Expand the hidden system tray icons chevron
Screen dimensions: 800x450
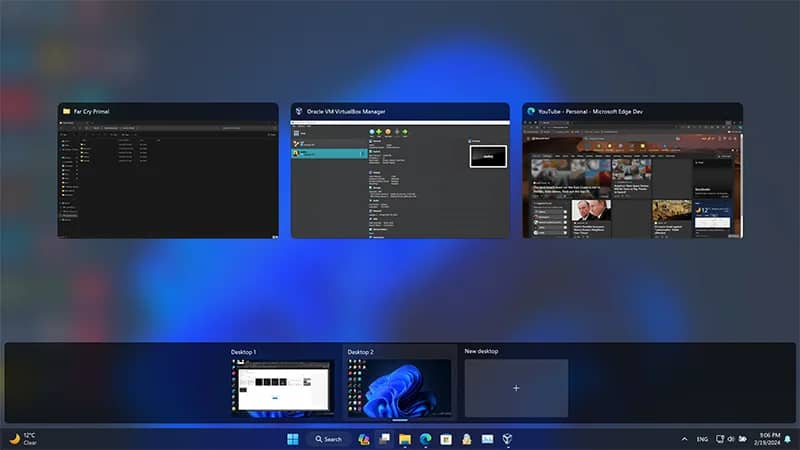(684, 439)
